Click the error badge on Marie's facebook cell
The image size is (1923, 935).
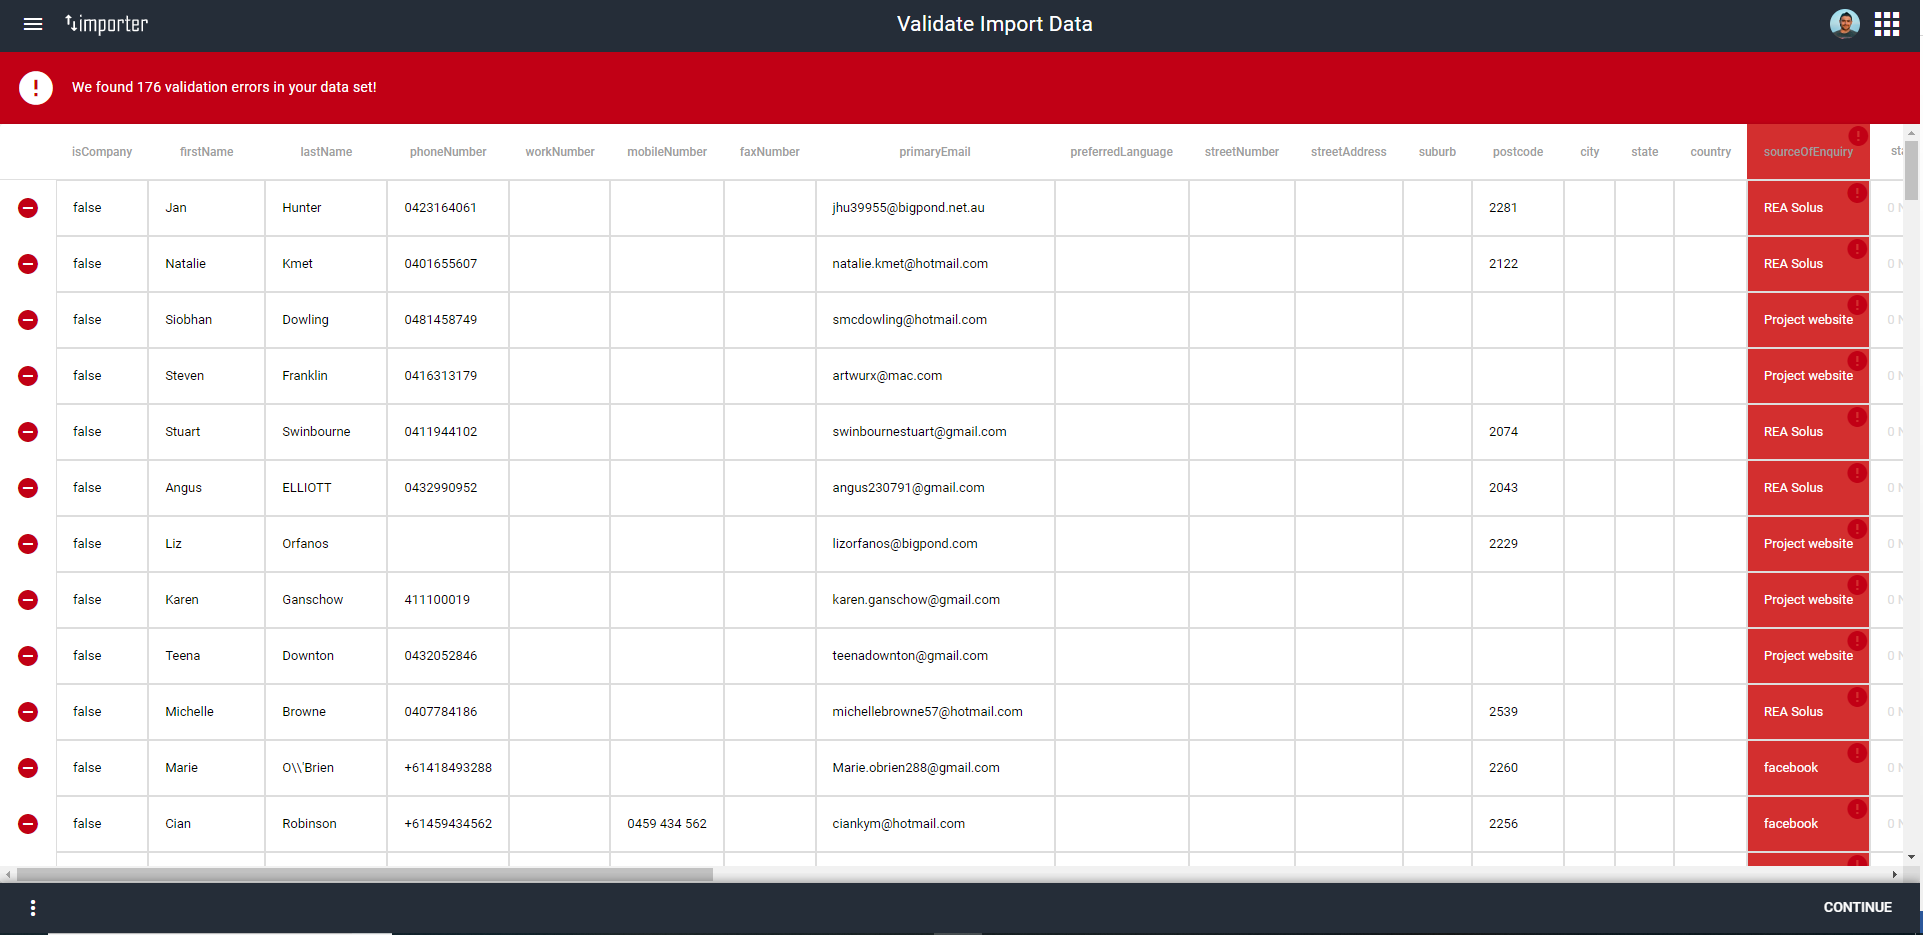click(1858, 753)
